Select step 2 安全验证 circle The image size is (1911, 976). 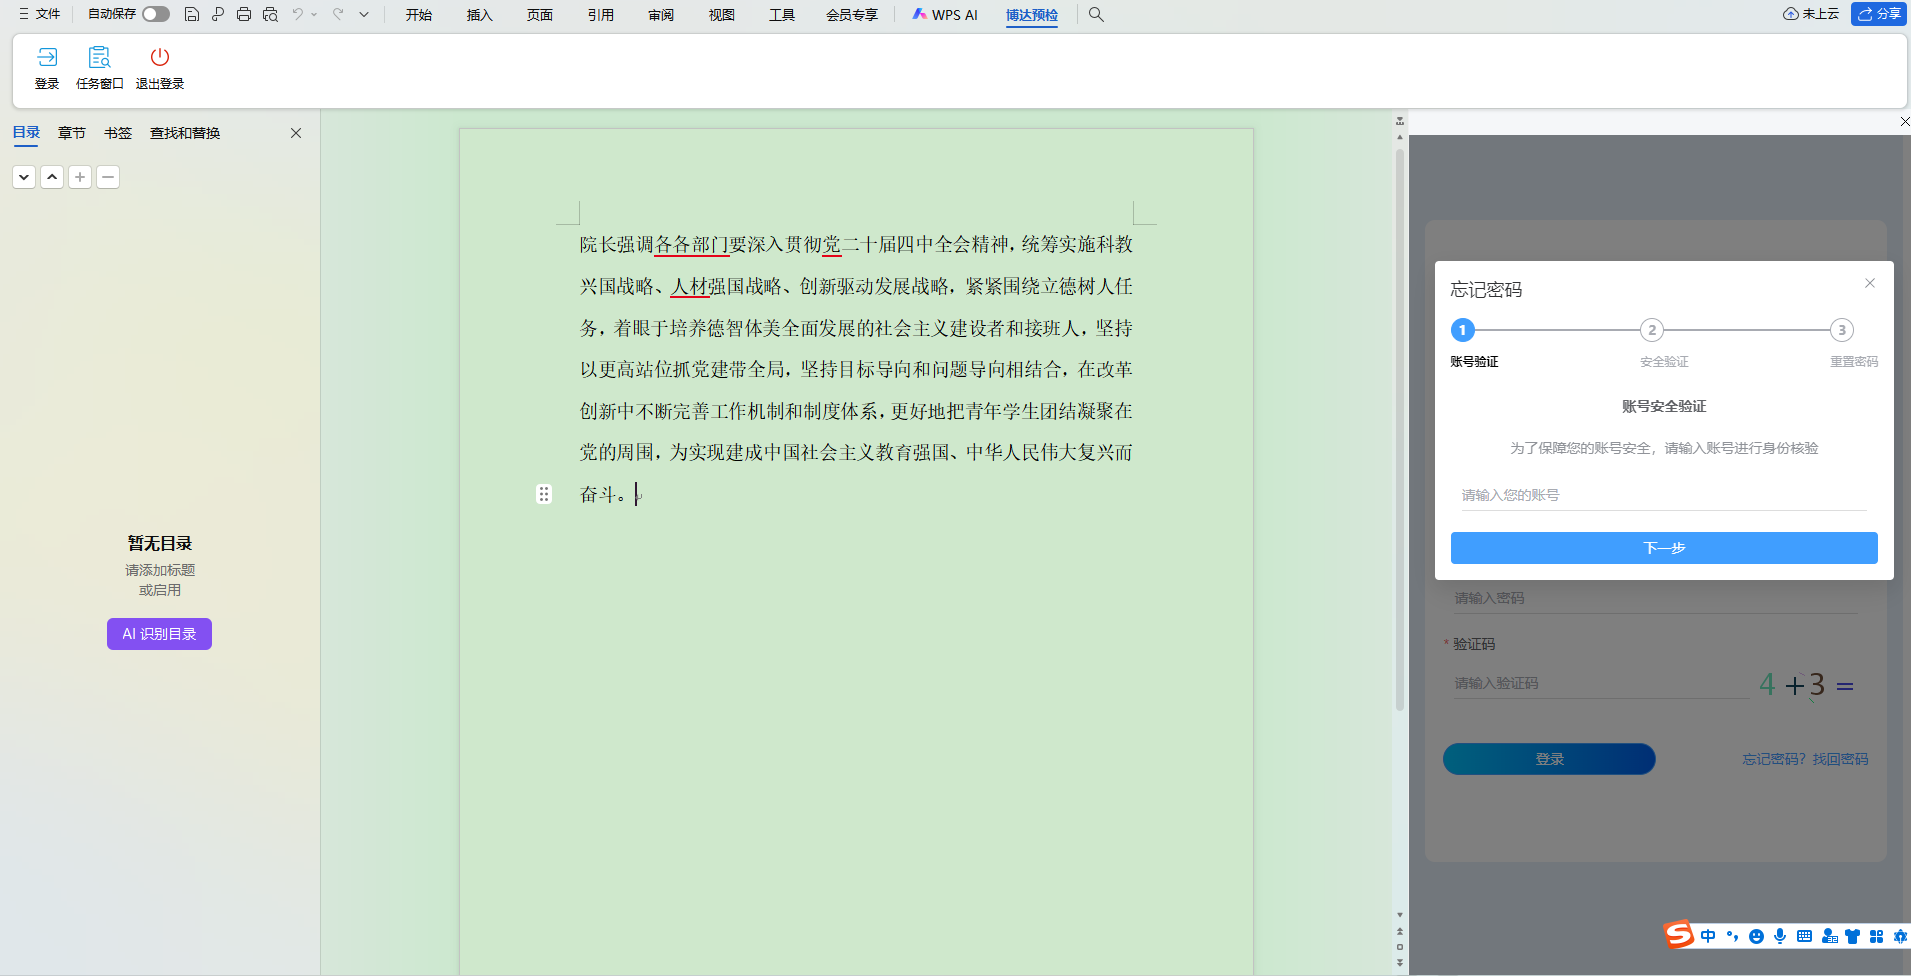1652,330
